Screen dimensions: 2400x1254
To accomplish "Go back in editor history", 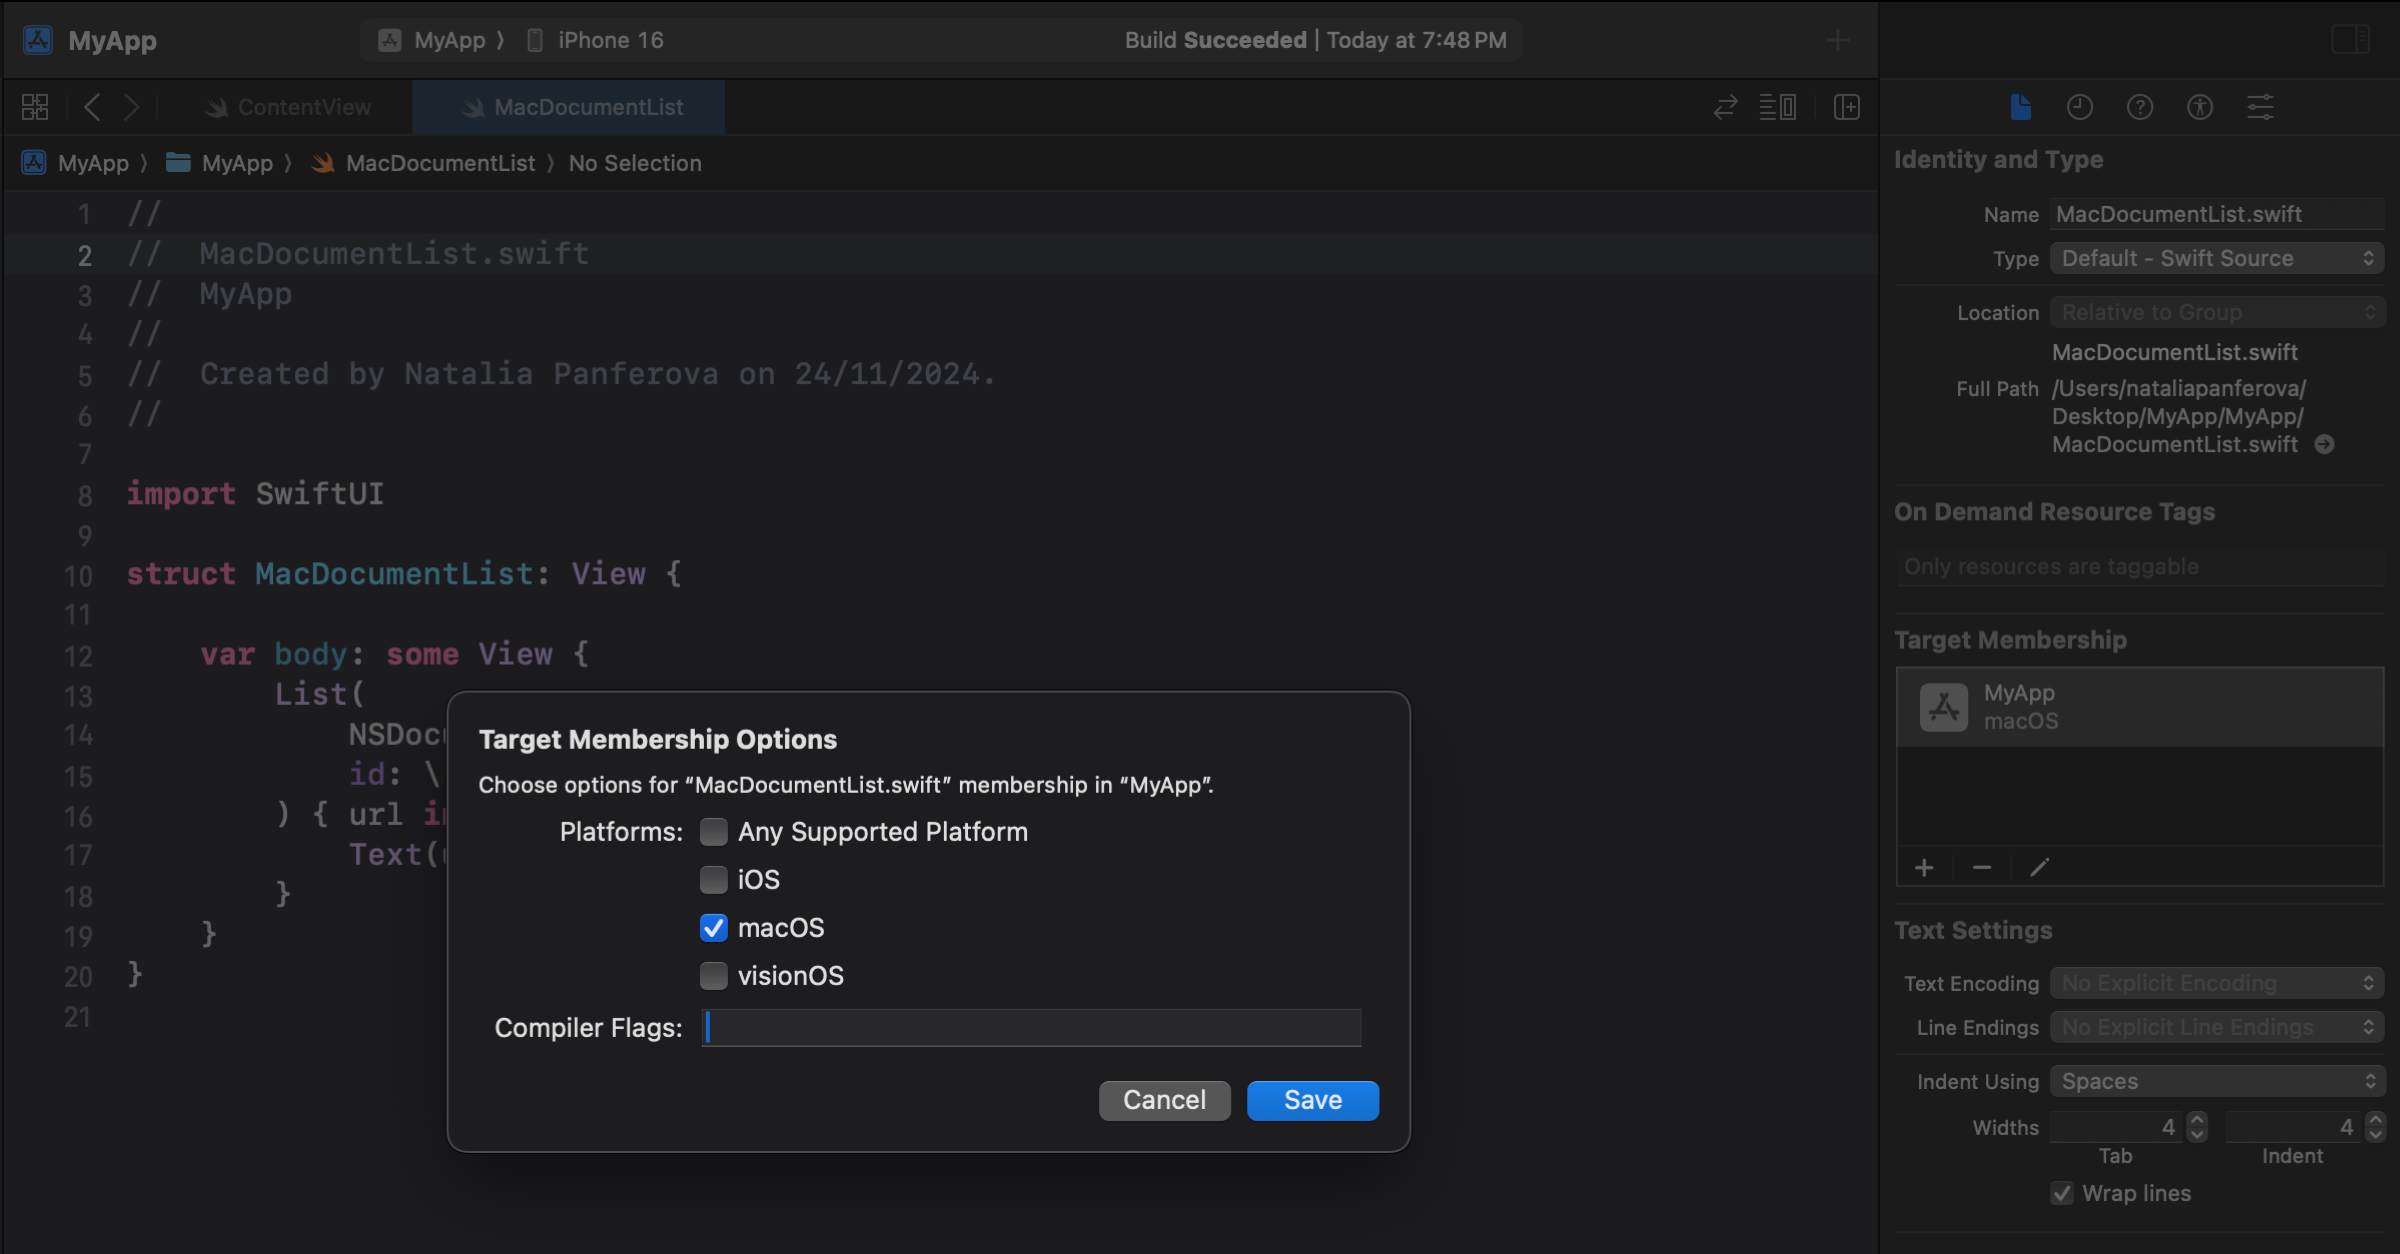I will (92, 107).
